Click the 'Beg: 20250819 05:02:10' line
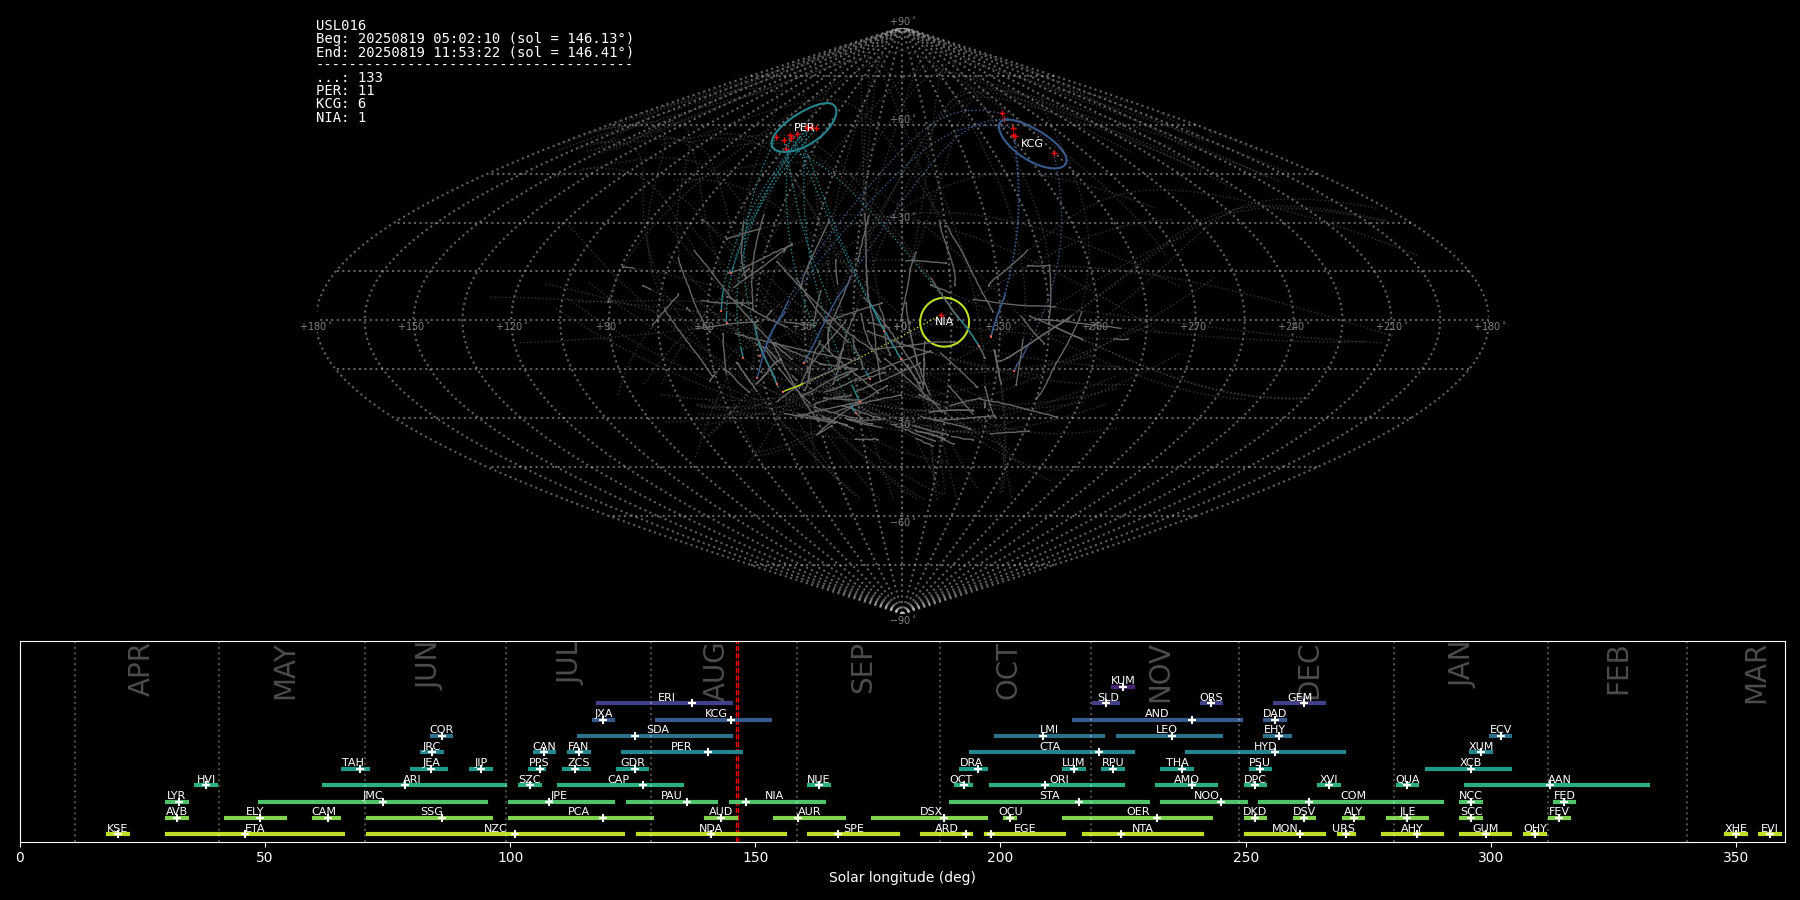 tap(475, 39)
